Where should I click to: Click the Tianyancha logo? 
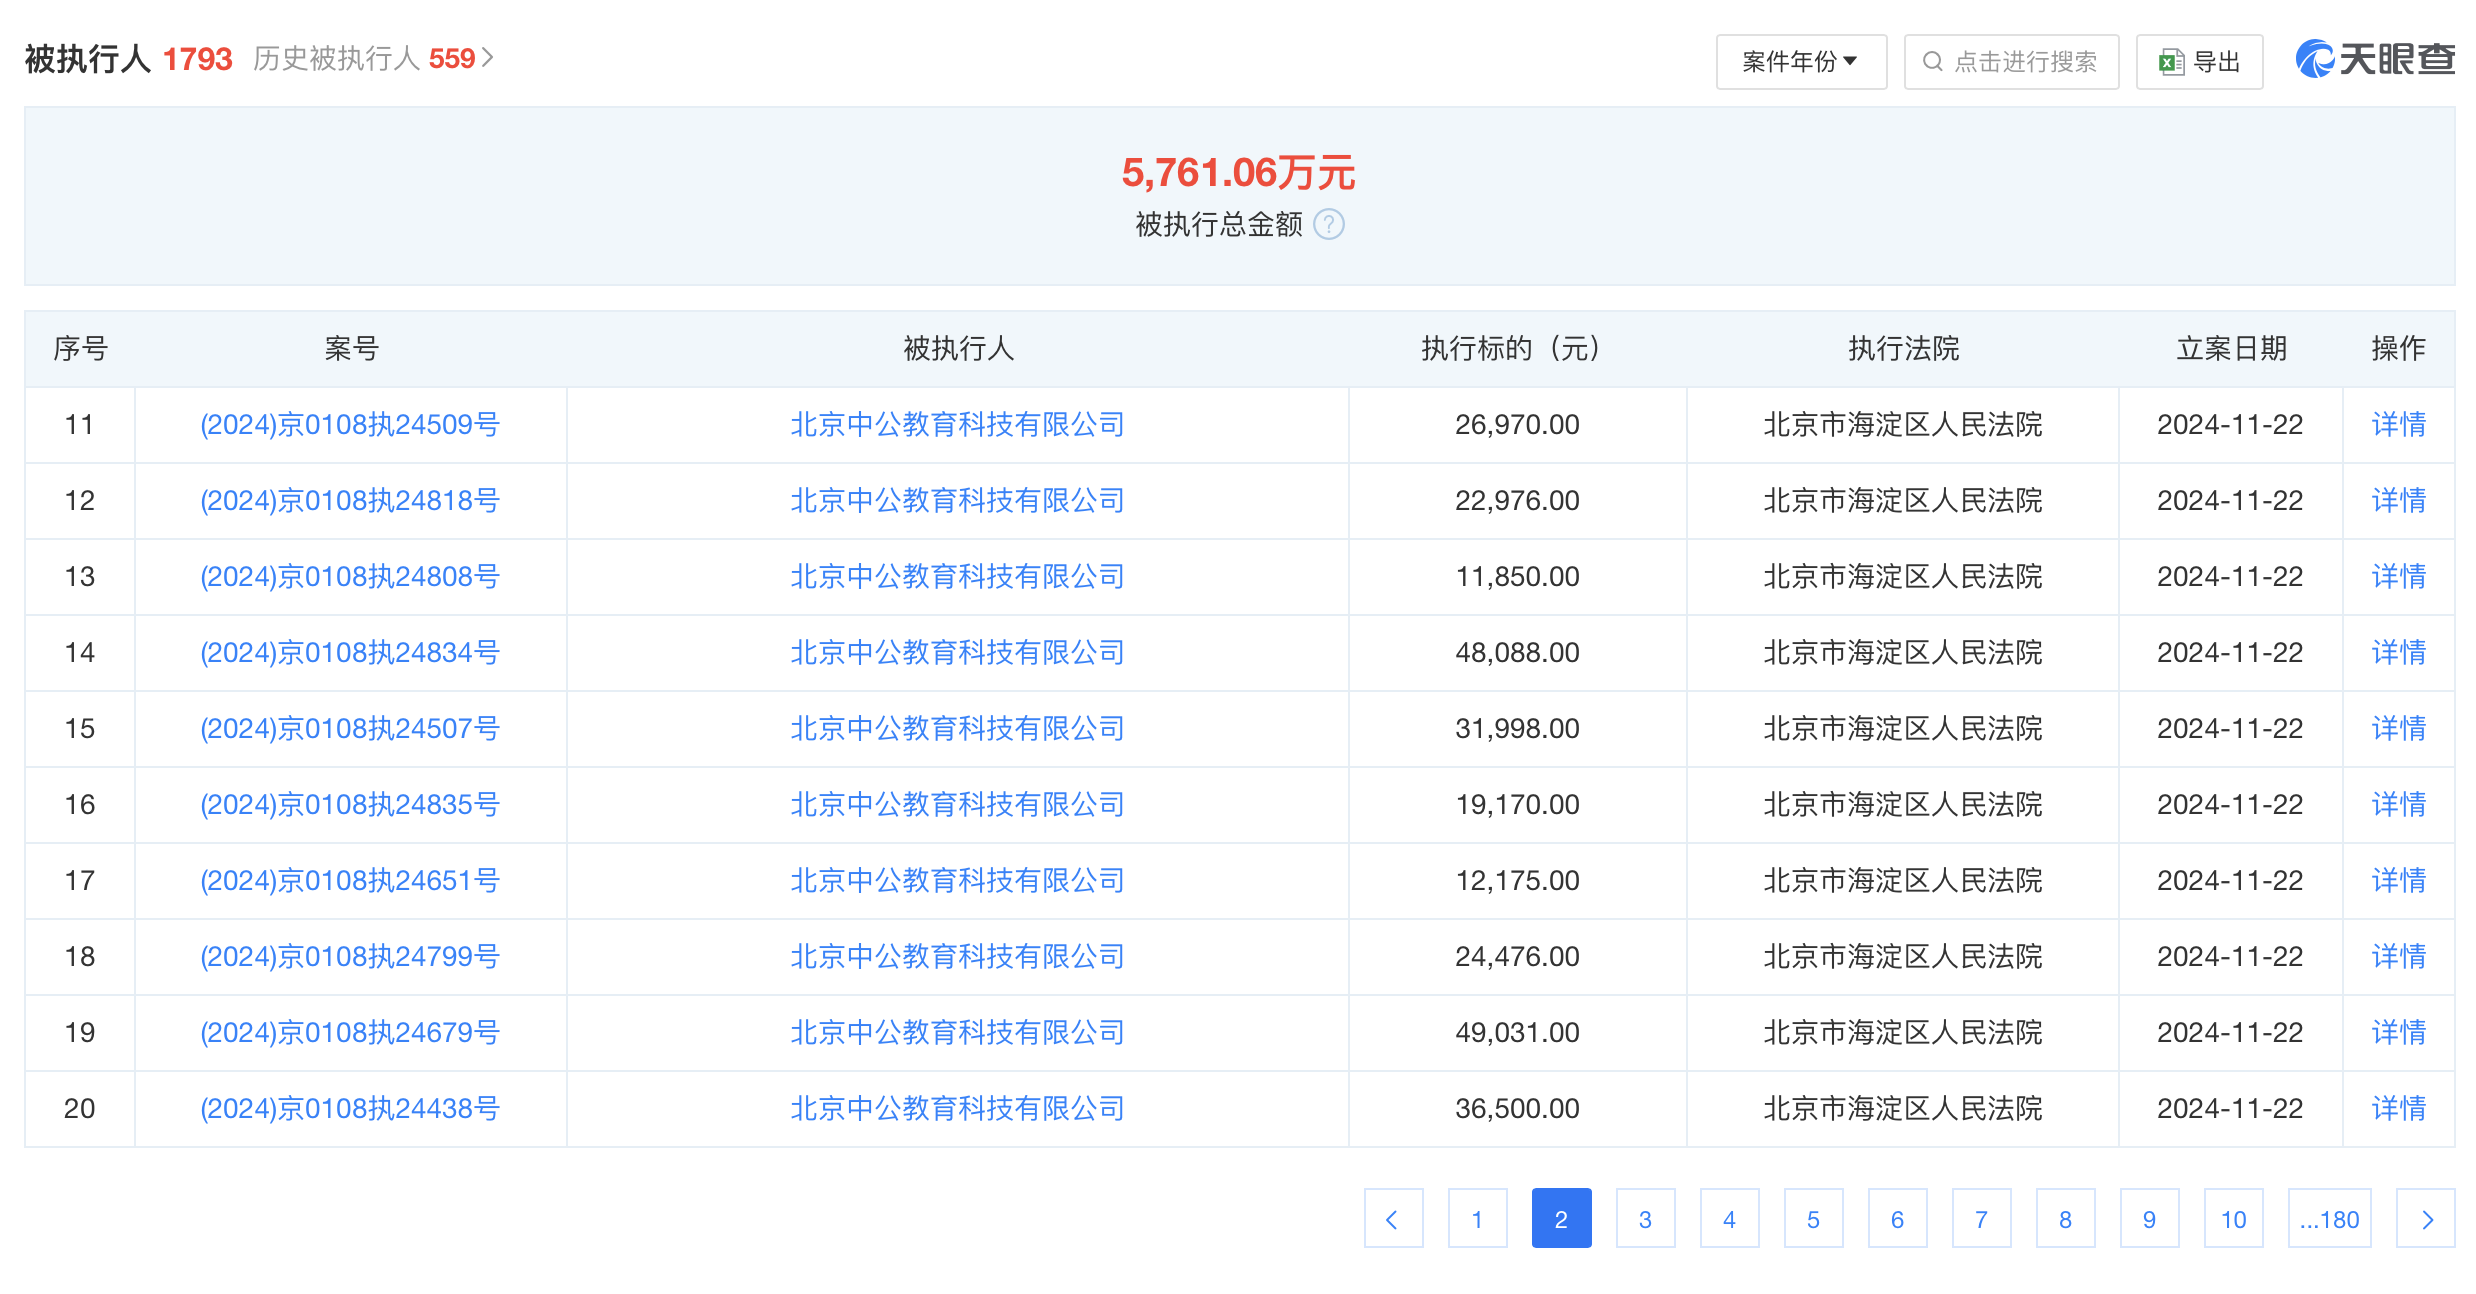pos(2374,60)
